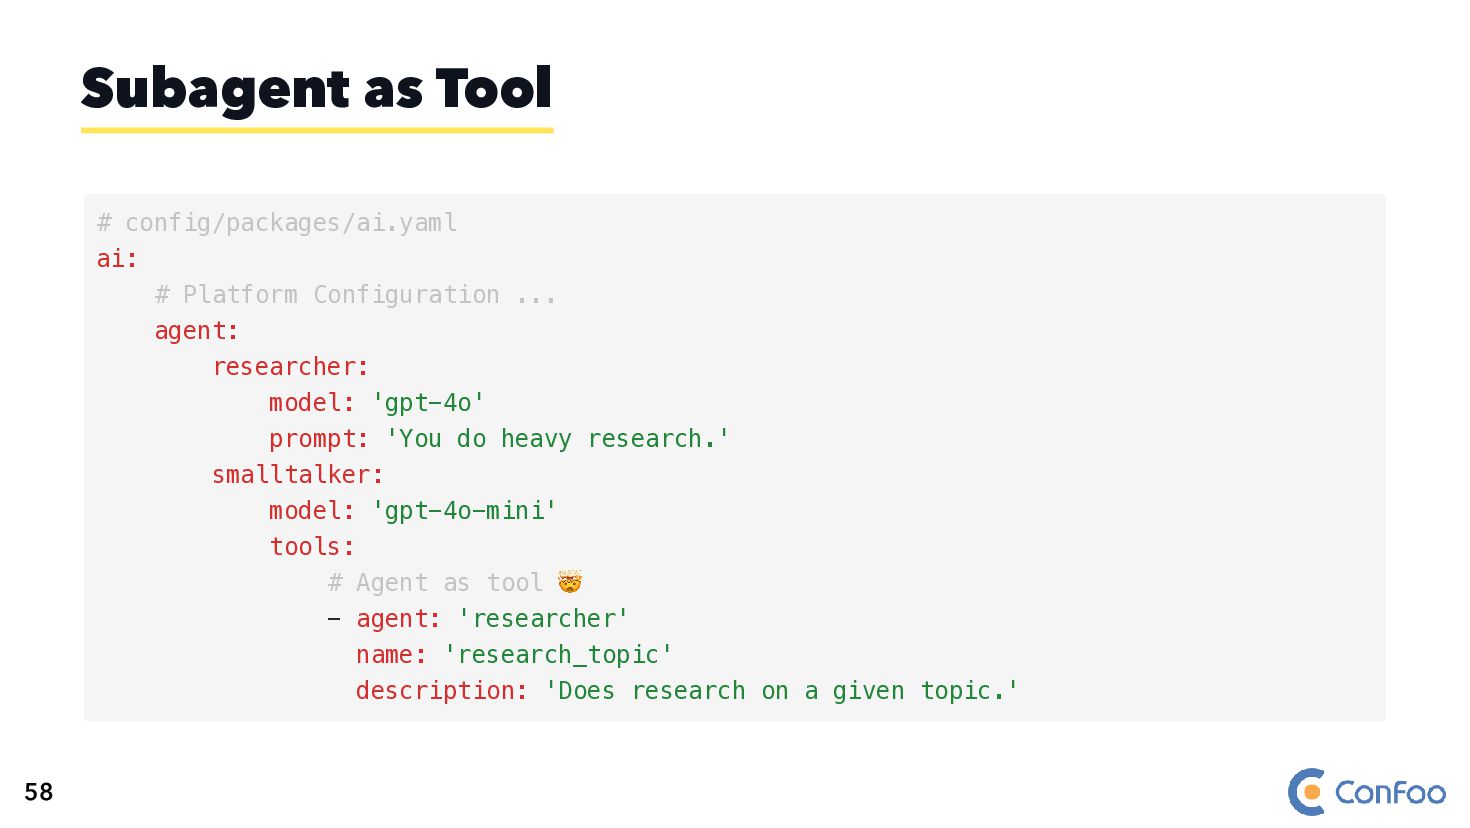Click the 'gpt-4o' model value
1470x828 pixels.
428,402
